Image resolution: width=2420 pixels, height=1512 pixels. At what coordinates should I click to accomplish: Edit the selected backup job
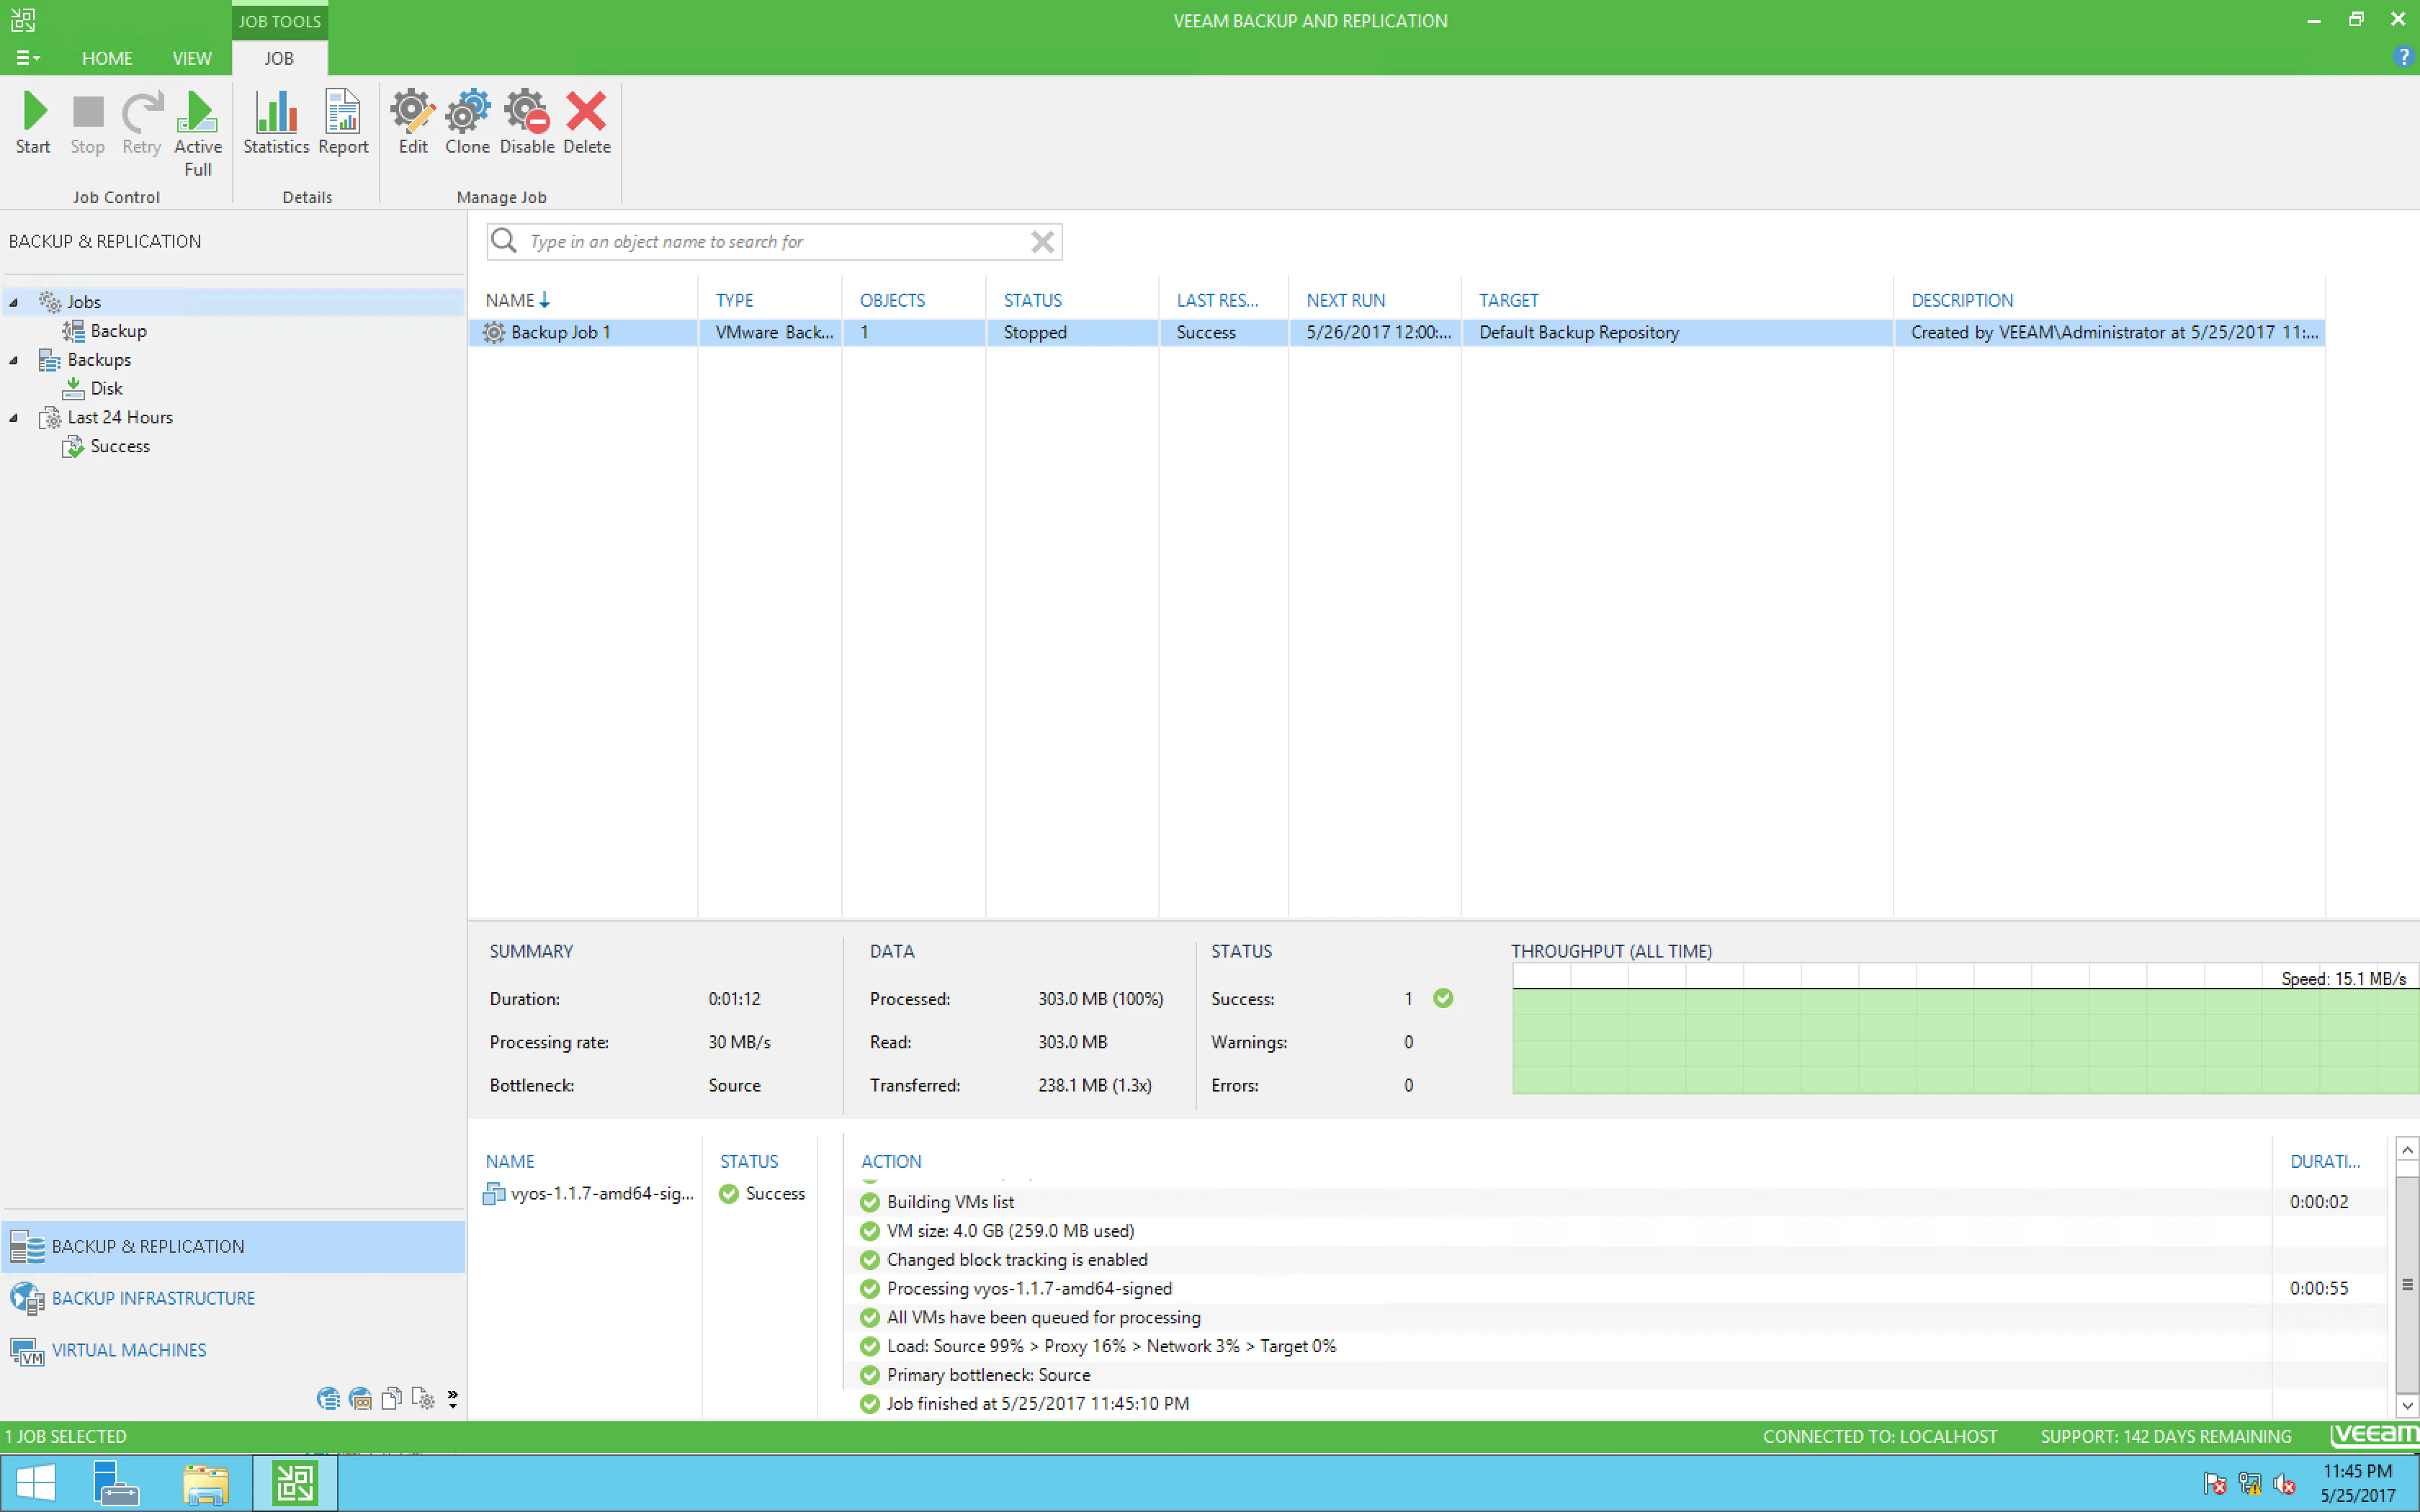412,122
